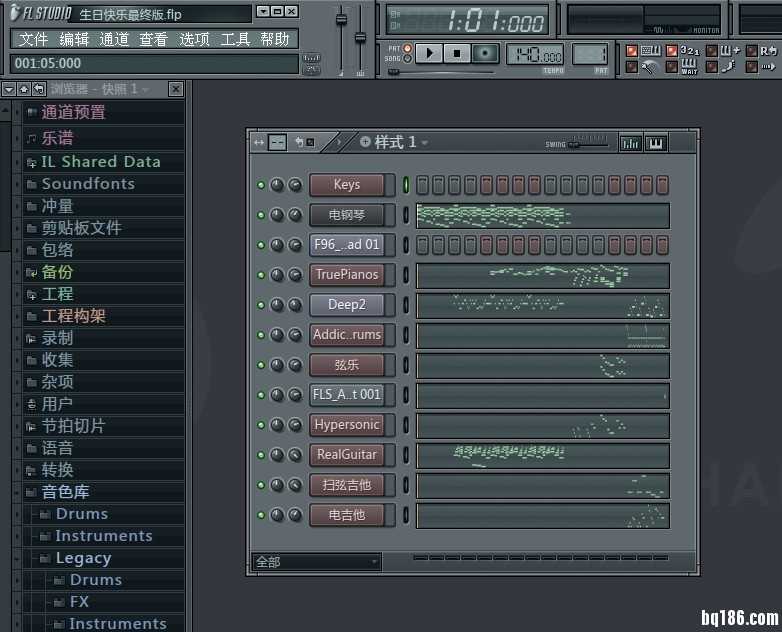
Task: Toggle blend recording icon
Action: (730, 50)
